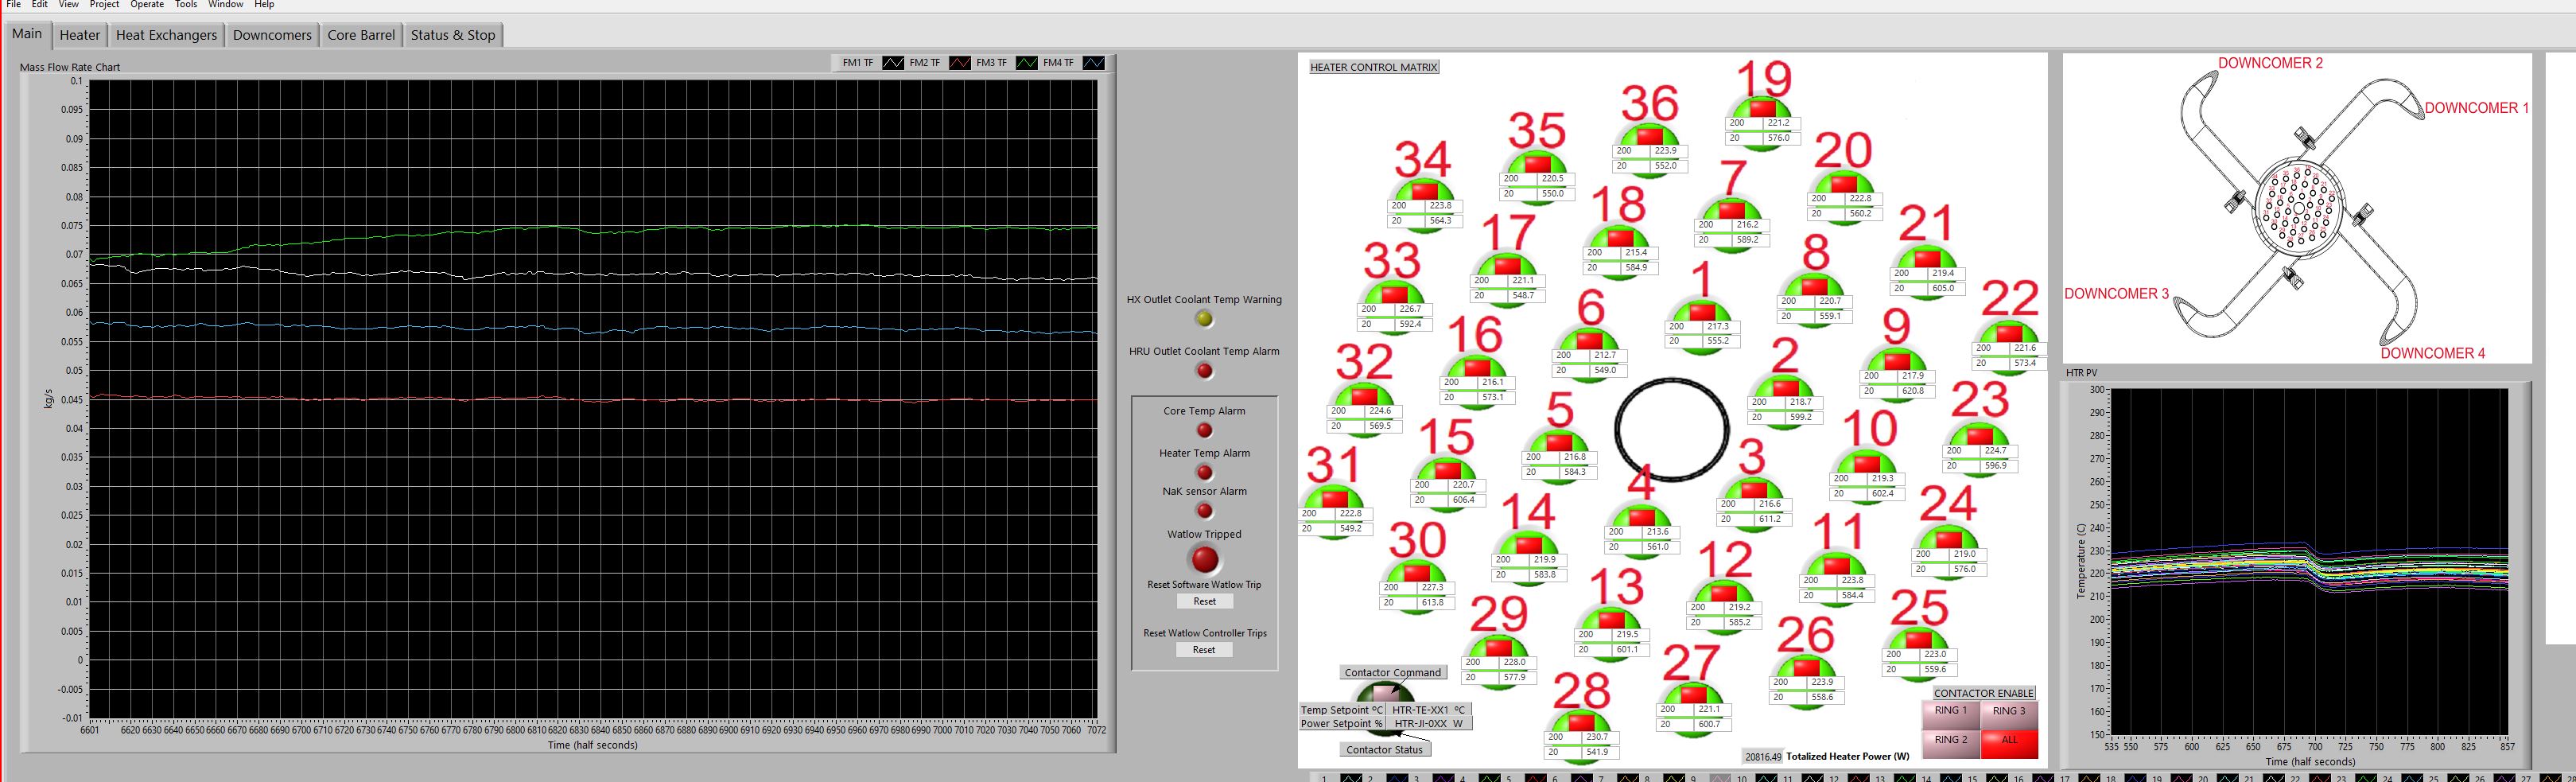Click the NaK sensor Alarm LED
Image resolution: width=2576 pixels, height=782 pixels.
(x=1204, y=511)
